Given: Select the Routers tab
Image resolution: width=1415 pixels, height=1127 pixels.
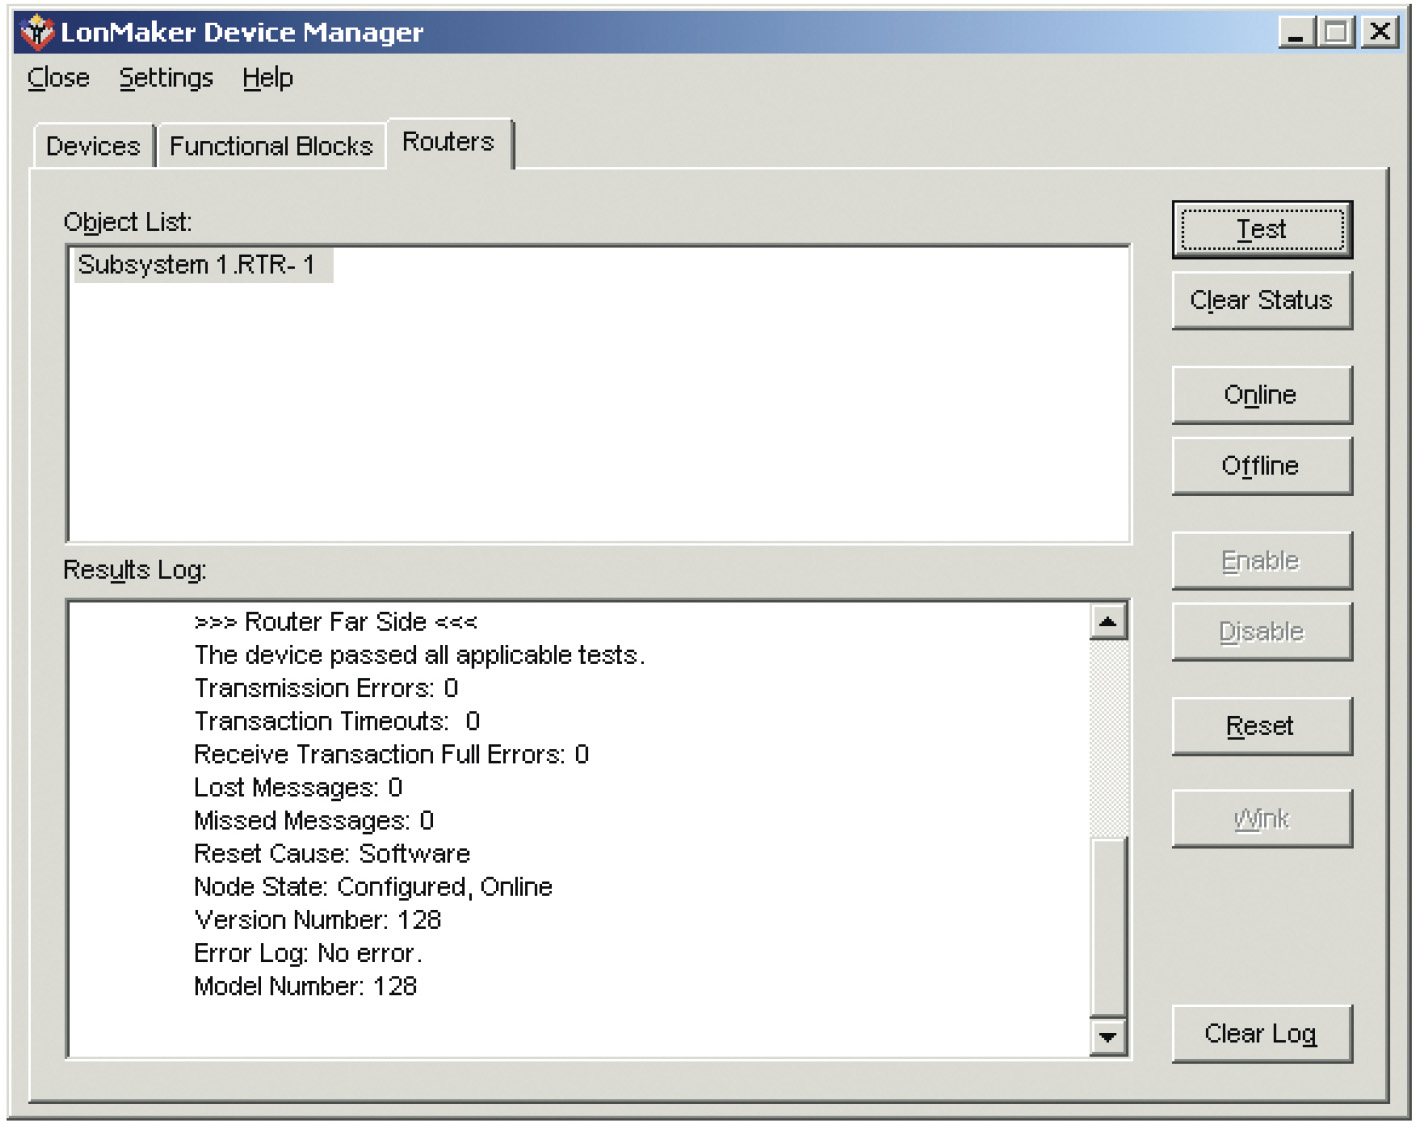Looking at the screenshot, I should 448,142.
